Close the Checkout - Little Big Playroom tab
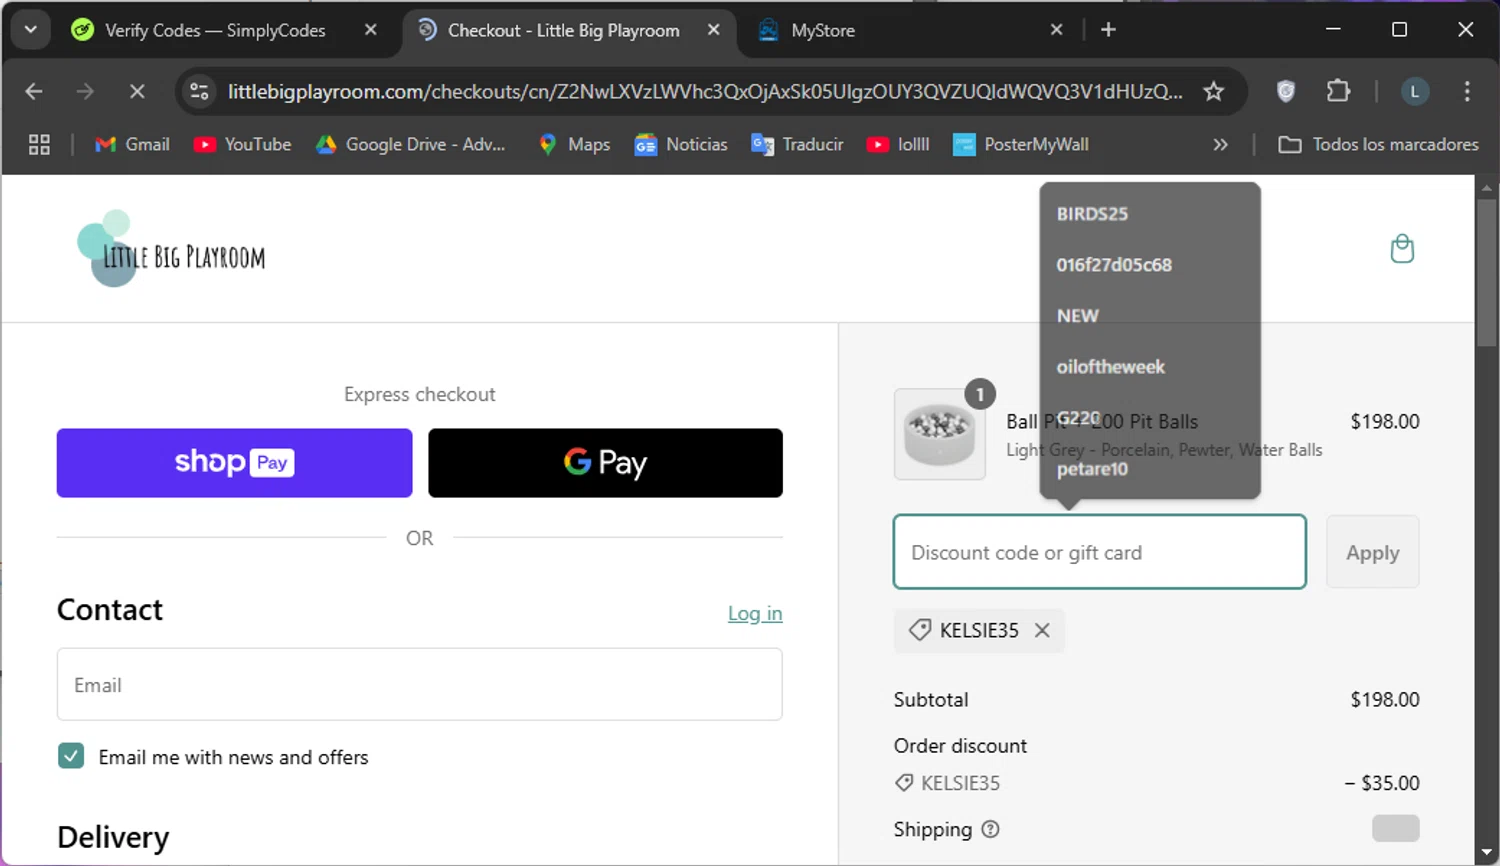 click(714, 30)
